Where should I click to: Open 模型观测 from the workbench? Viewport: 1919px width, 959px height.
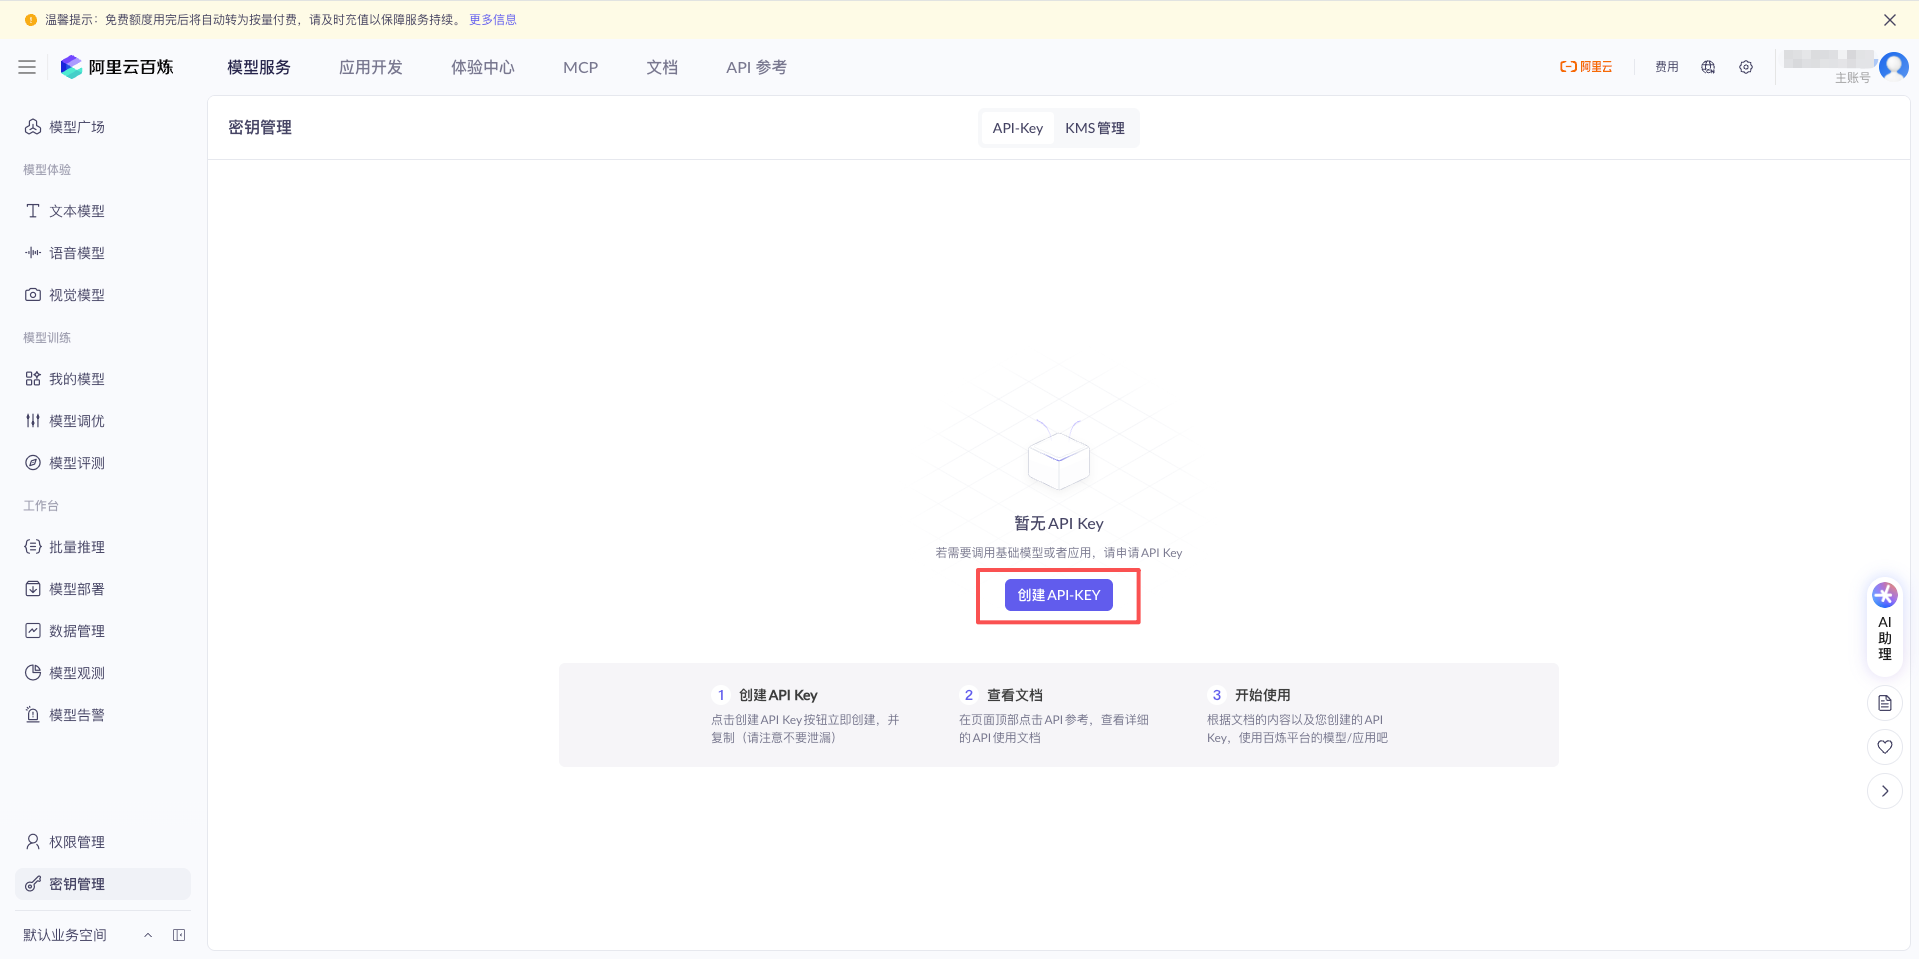[77, 672]
